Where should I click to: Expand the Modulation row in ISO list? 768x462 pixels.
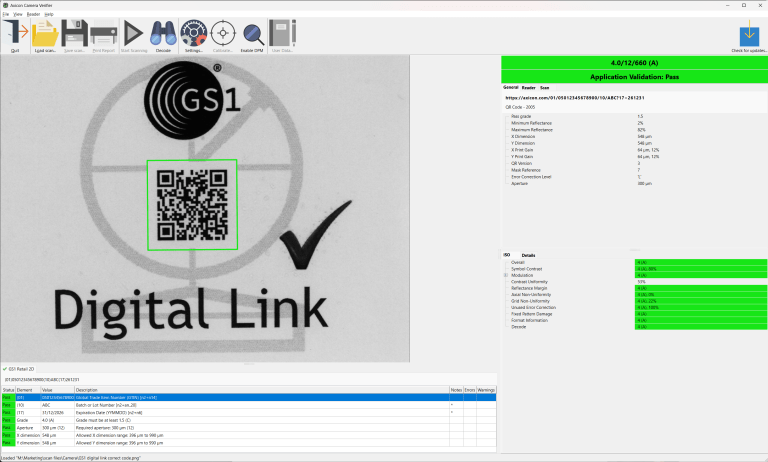click(x=507, y=275)
